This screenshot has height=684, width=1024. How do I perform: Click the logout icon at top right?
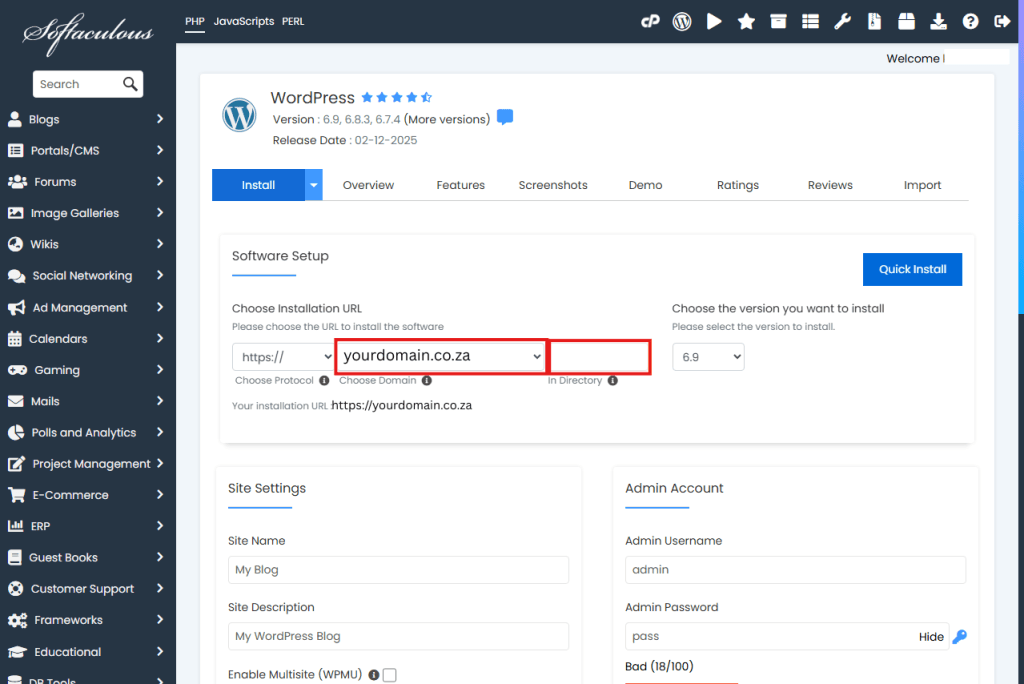(x=1002, y=21)
